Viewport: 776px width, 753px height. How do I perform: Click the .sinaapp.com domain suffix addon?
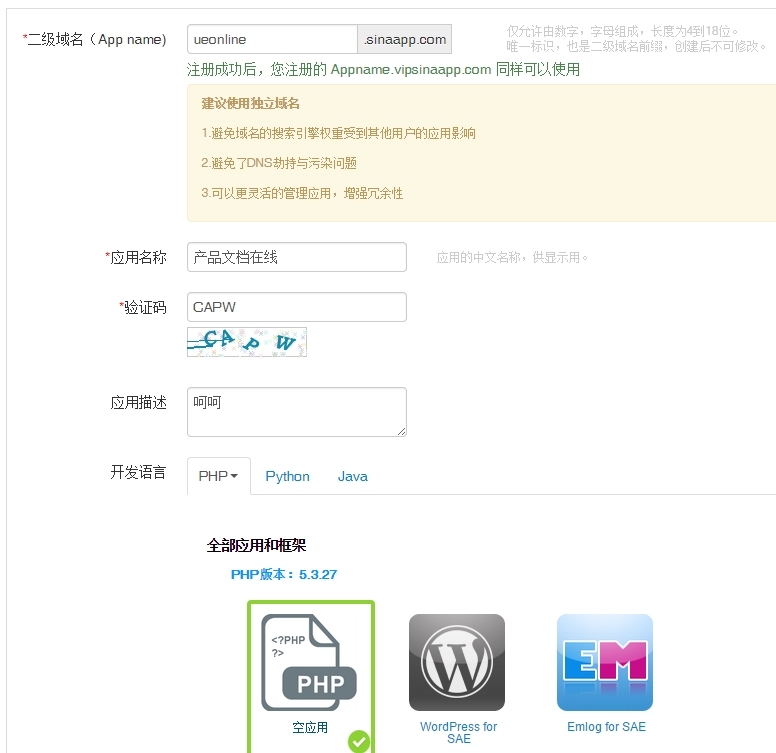coord(404,39)
